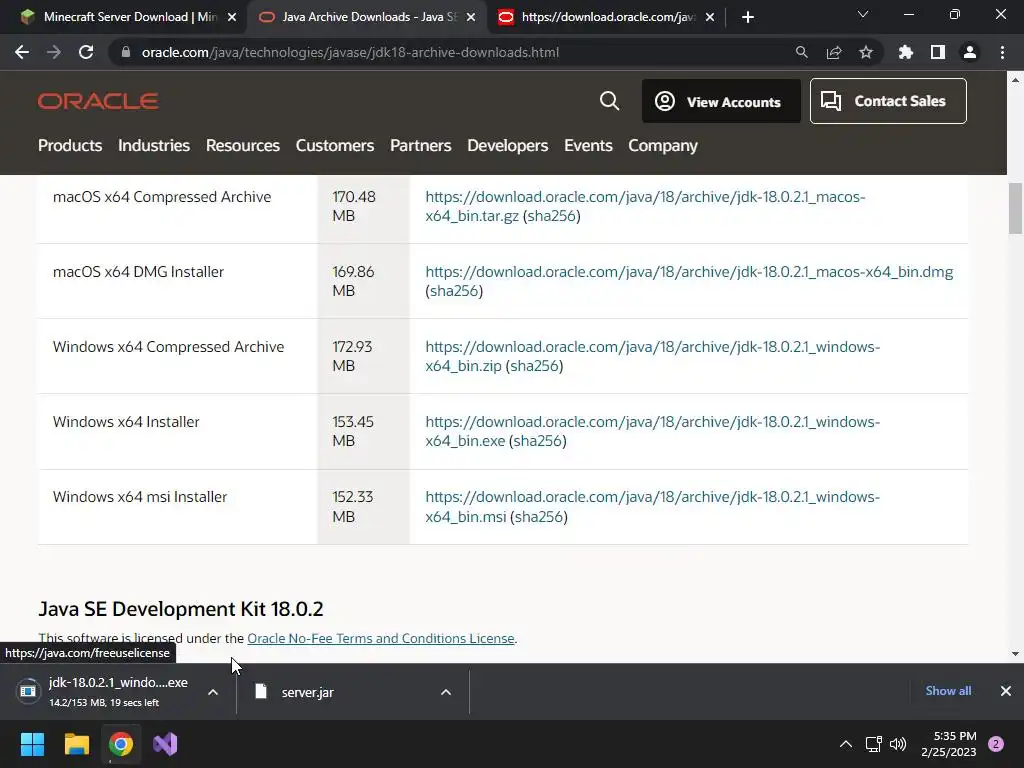Download the macOS x64 DMG installer link
This screenshot has height=768, width=1024.
click(x=689, y=272)
